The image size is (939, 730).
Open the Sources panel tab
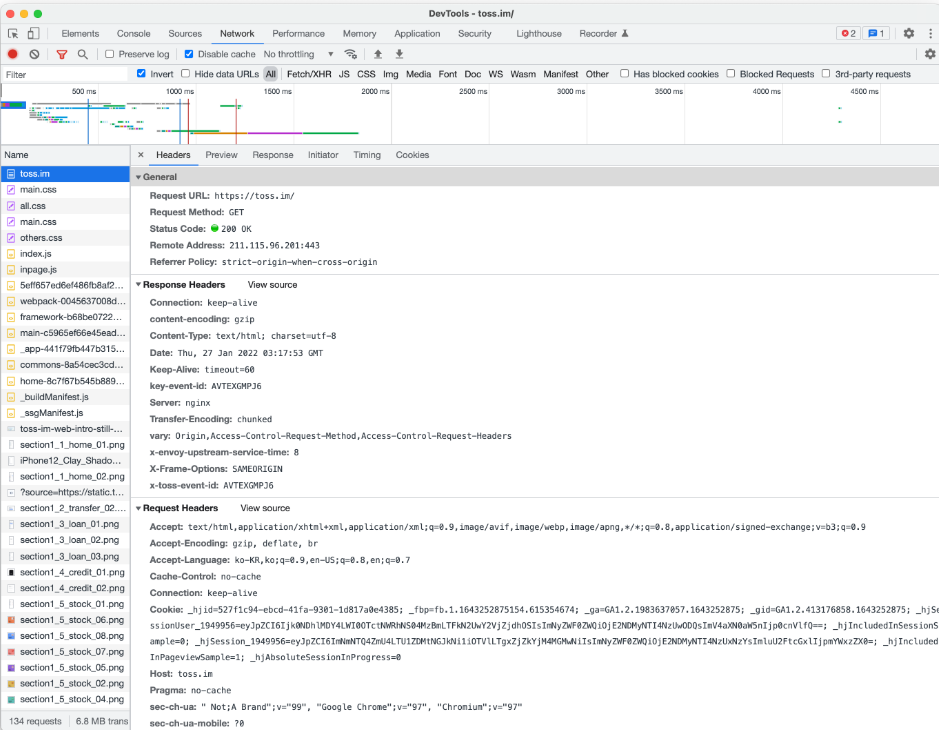pos(185,34)
